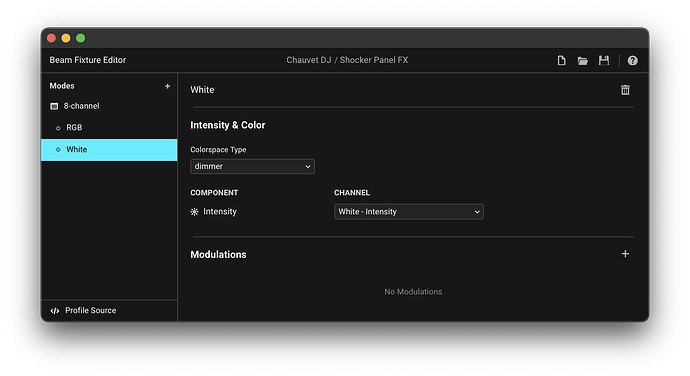Click the Beam Fixture Editor label
The width and height of the screenshot is (690, 376).
(88, 60)
